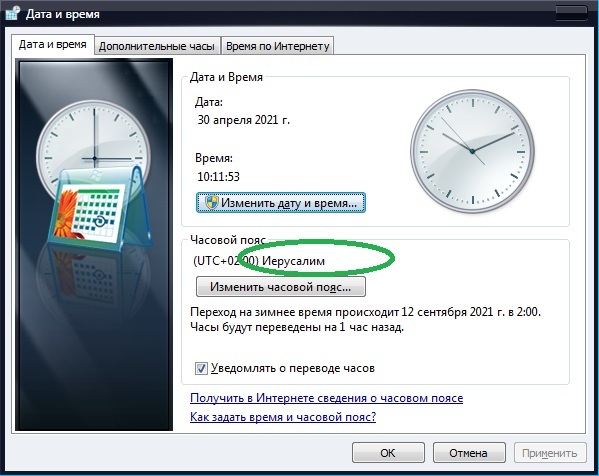Viewport: 599px width, 476px height.
Task: Click the text Часы будут переведены на 1 час назад
Action: tap(297, 327)
